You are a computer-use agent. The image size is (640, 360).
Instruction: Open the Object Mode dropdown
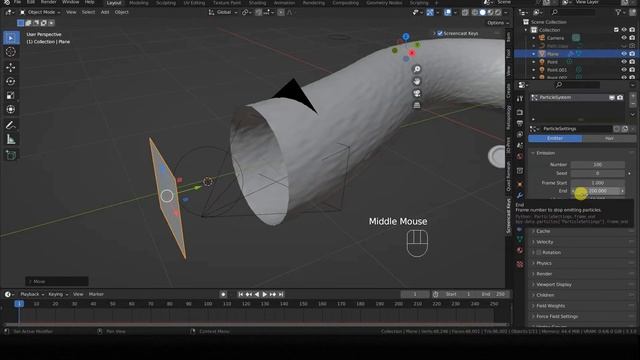pyautogui.click(x=40, y=12)
